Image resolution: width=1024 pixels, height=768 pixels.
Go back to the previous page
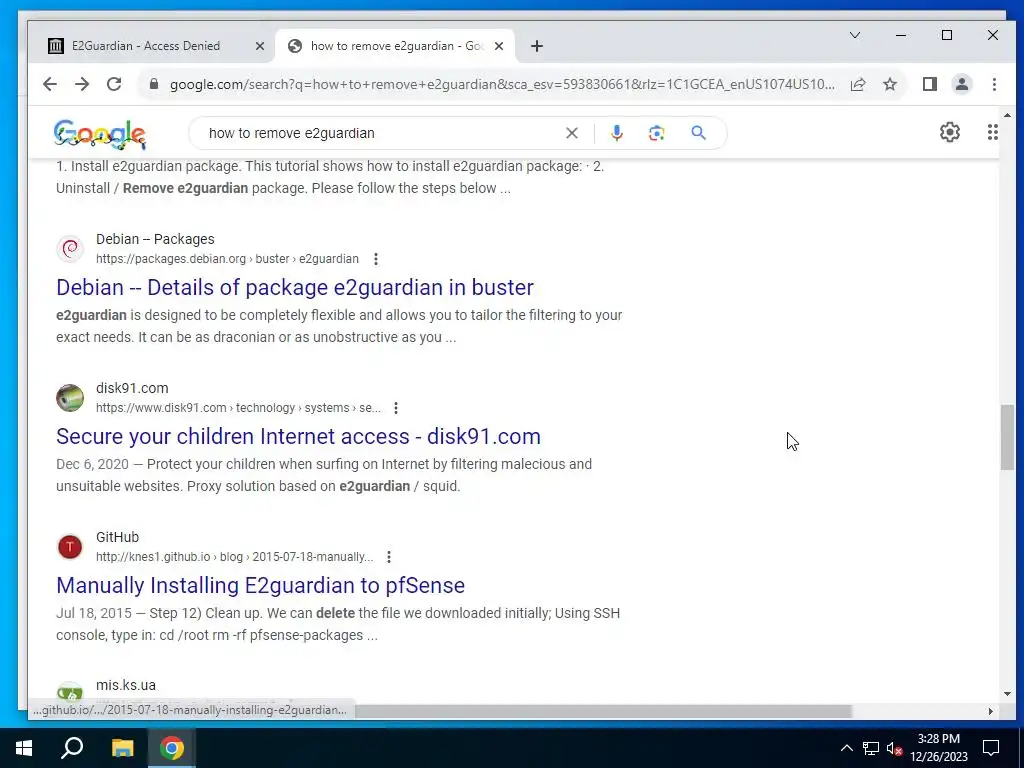pyautogui.click(x=50, y=84)
